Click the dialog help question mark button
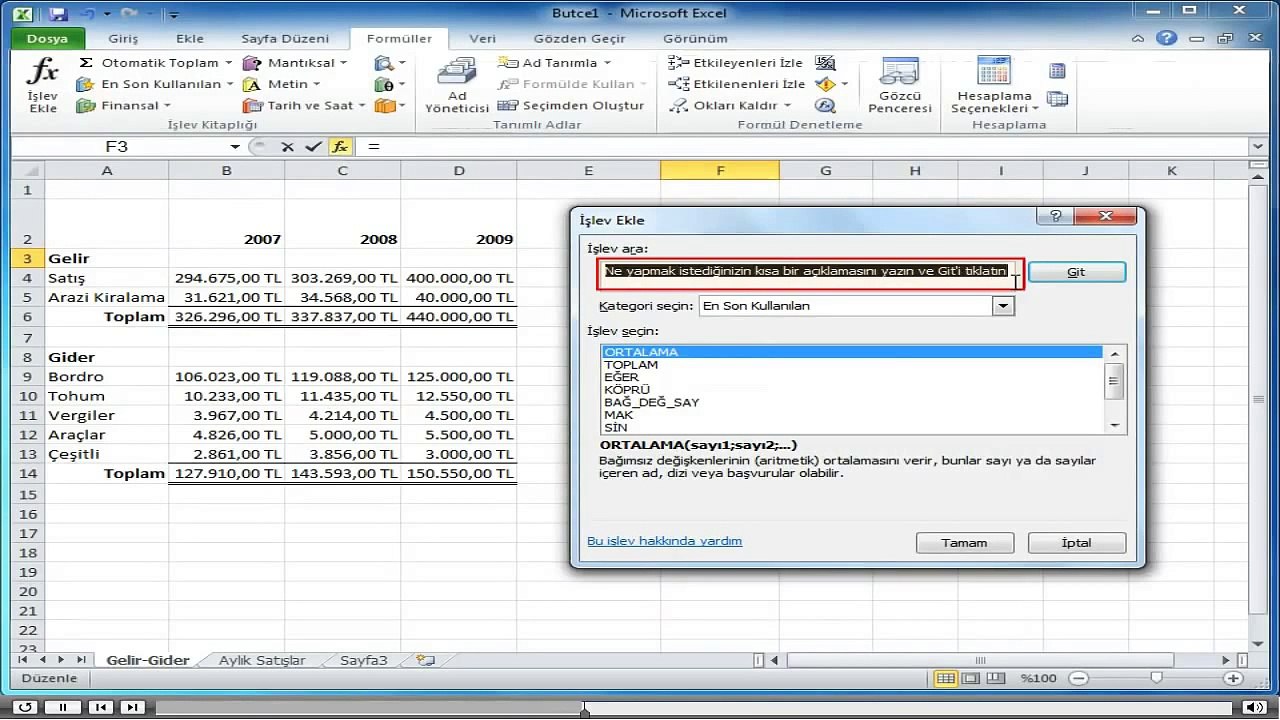1280x720 pixels. point(1055,216)
